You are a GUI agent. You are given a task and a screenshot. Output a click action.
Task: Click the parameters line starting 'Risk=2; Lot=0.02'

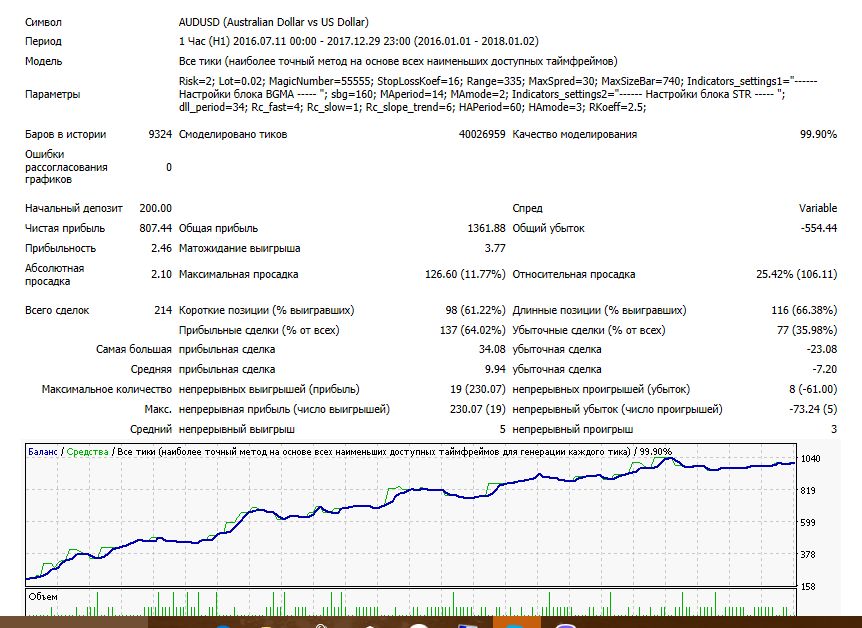[498, 81]
